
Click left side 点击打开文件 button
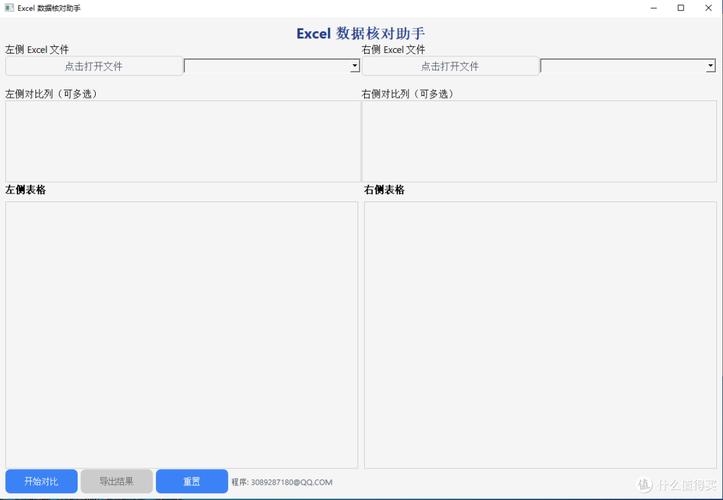(94, 66)
